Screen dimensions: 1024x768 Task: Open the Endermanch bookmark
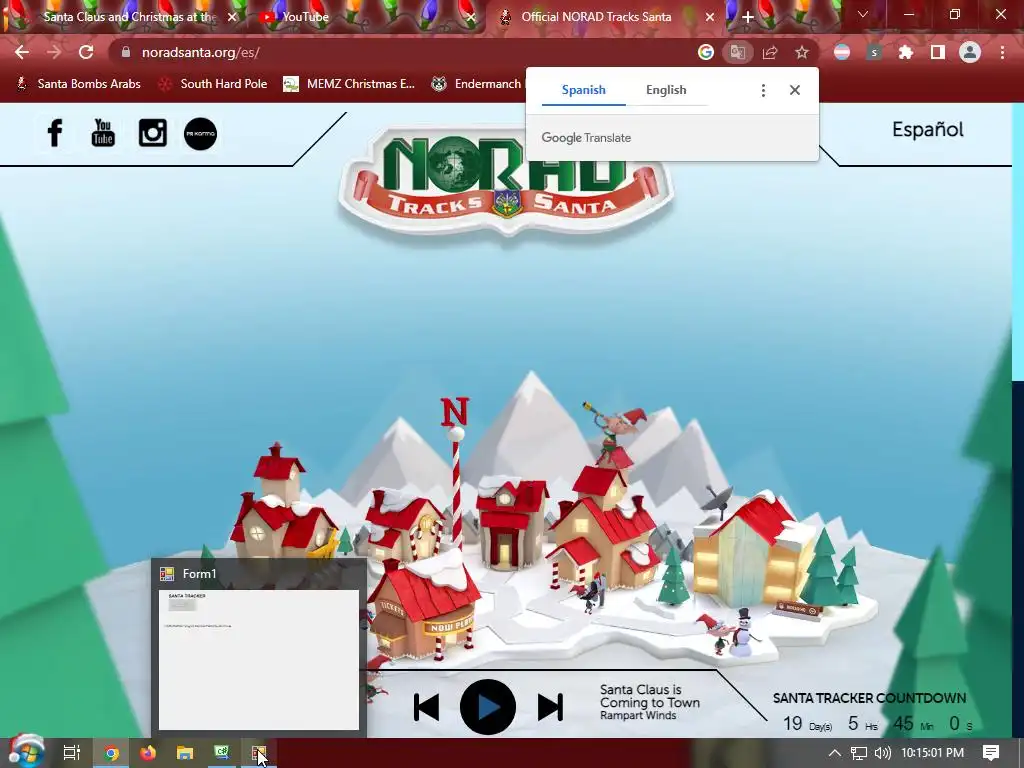click(x=477, y=84)
